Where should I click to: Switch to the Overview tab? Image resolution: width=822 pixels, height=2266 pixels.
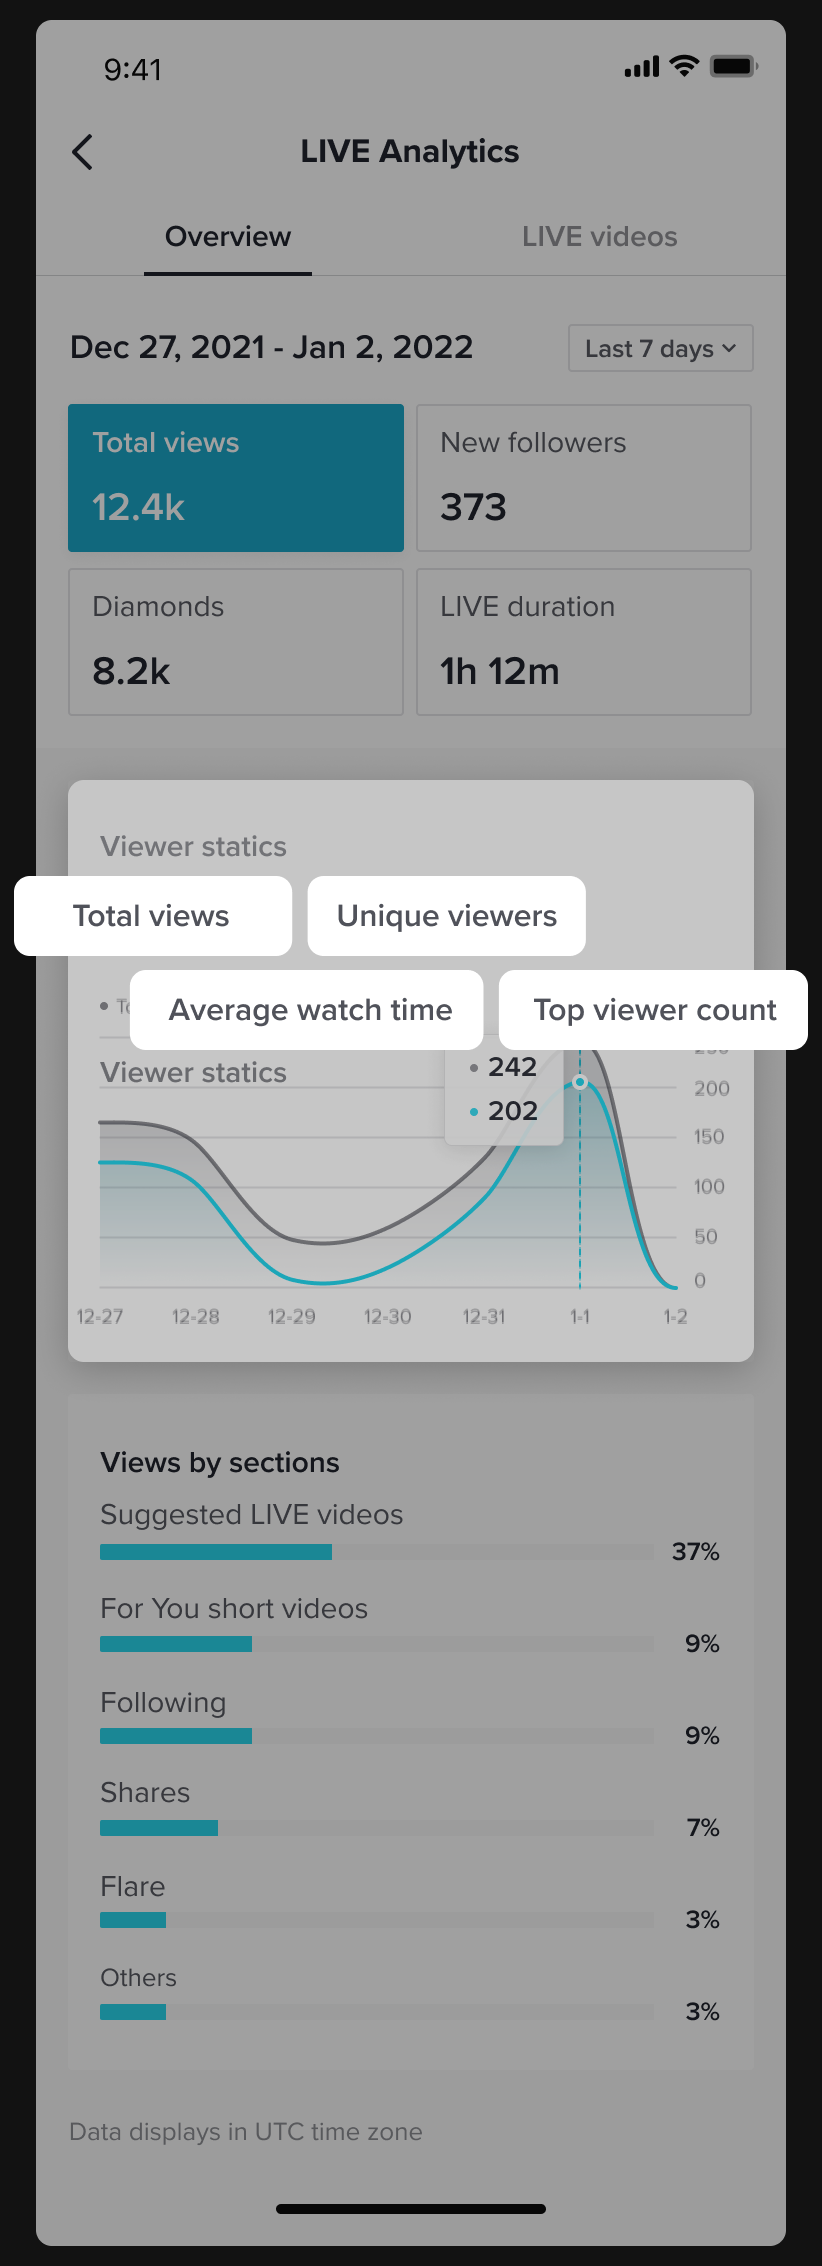click(x=228, y=237)
